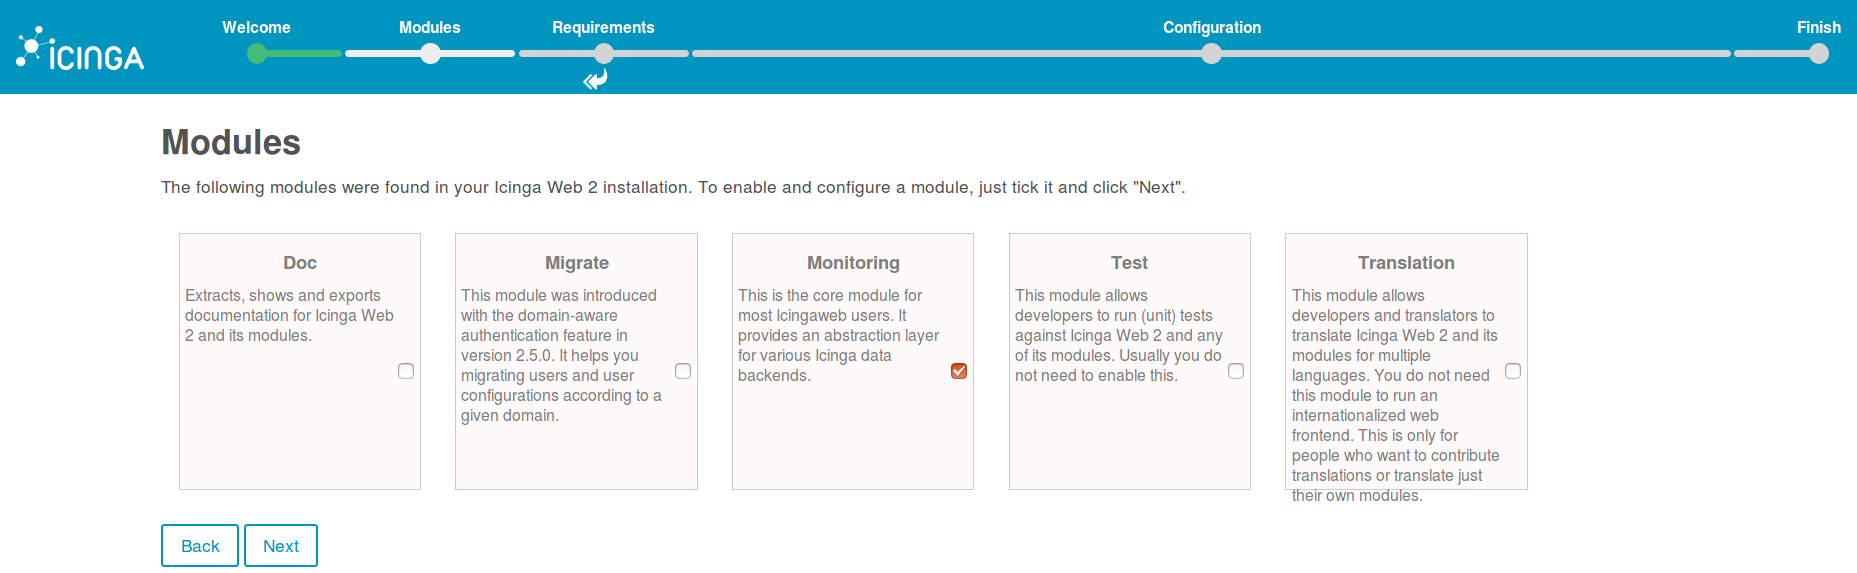Click the green Welcome step circle
This screenshot has height=573, width=1857.
257,54
